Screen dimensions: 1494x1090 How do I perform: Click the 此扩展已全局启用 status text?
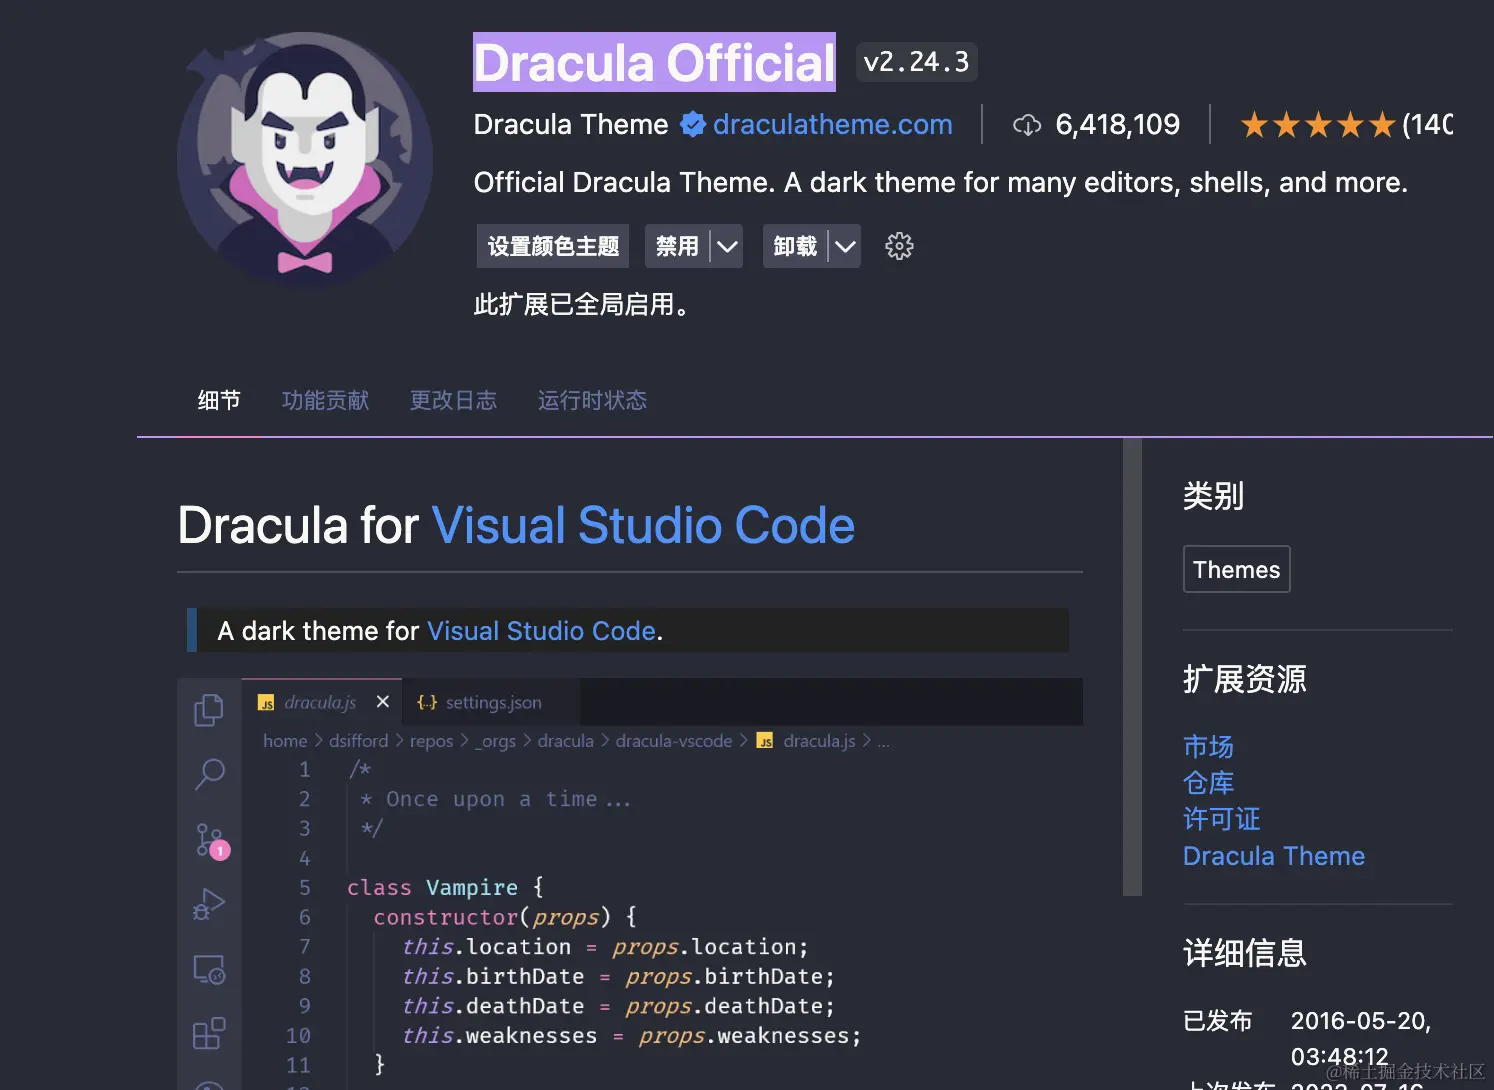tap(583, 304)
